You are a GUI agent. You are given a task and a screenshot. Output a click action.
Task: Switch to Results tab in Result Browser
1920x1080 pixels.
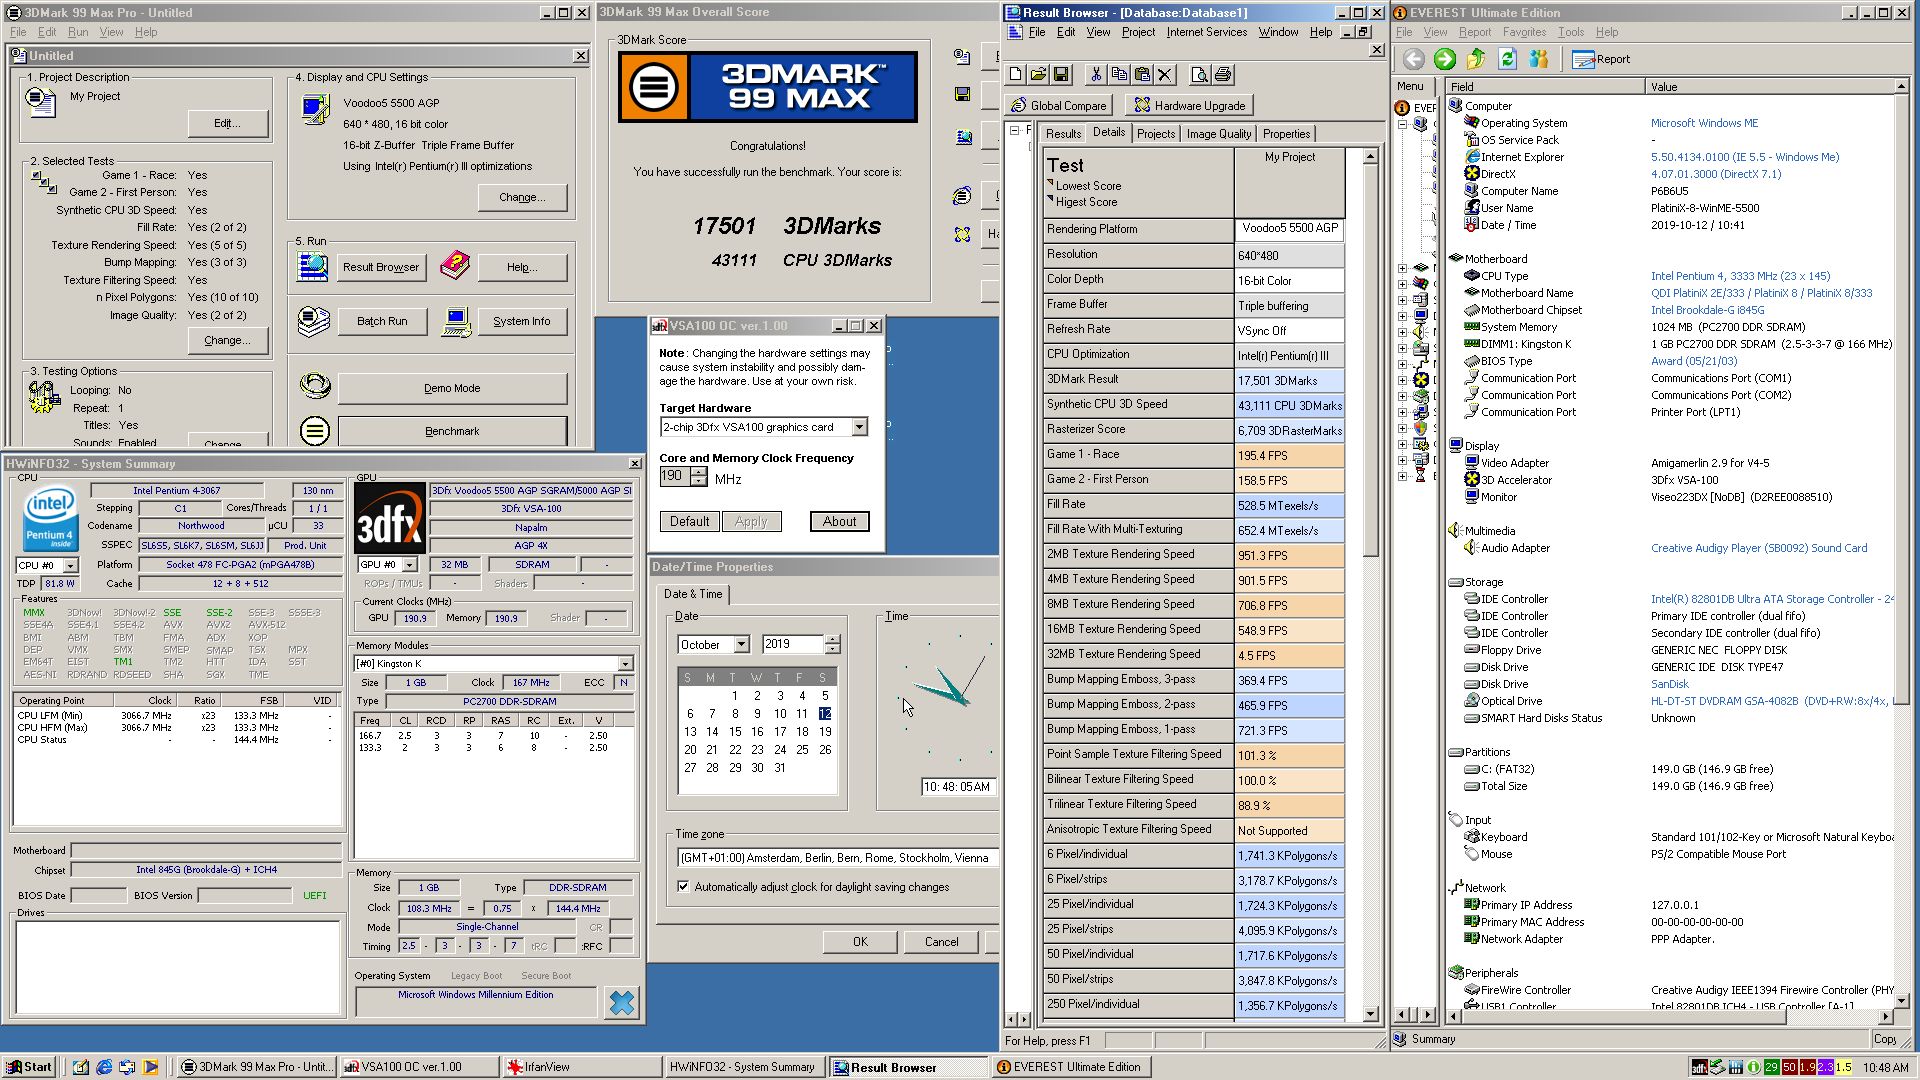click(1063, 133)
